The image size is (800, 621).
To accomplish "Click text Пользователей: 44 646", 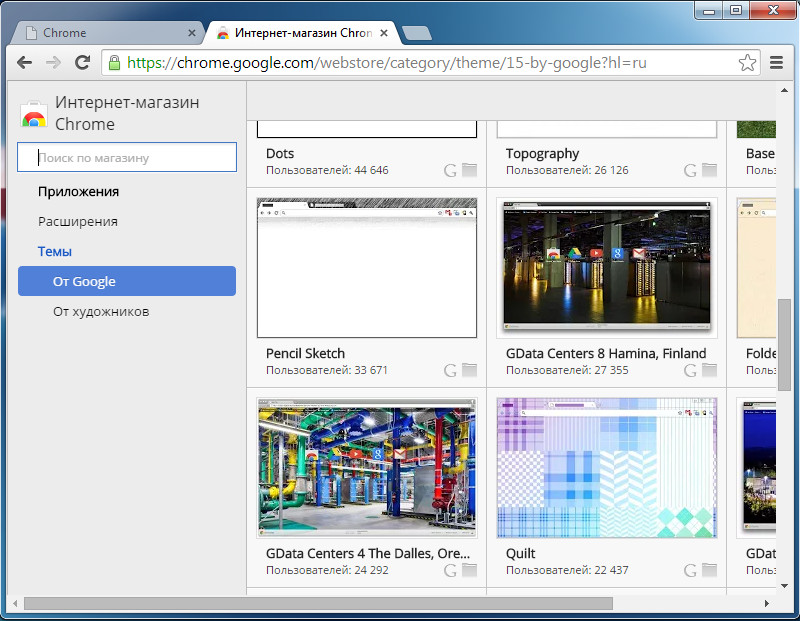I will coord(327,170).
